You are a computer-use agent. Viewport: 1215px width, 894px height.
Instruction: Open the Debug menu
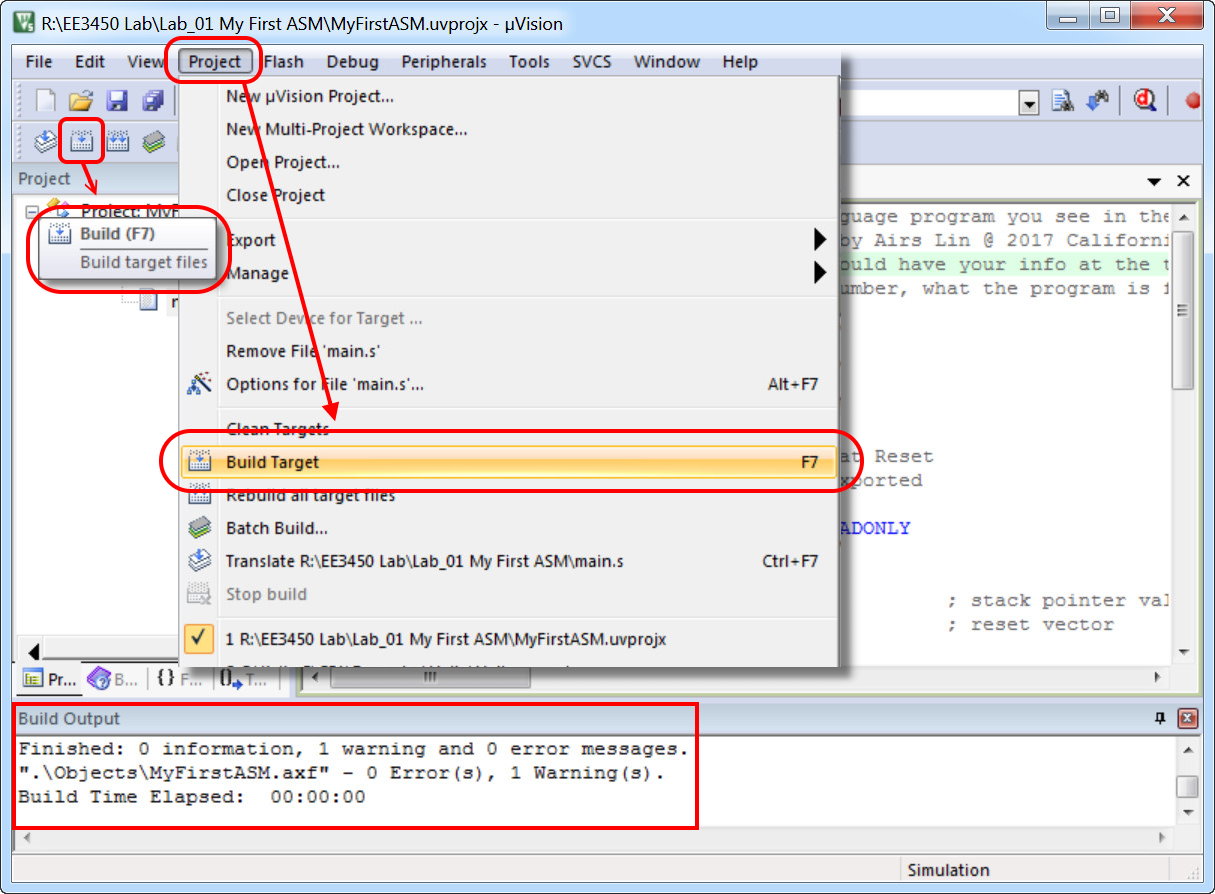coord(352,62)
